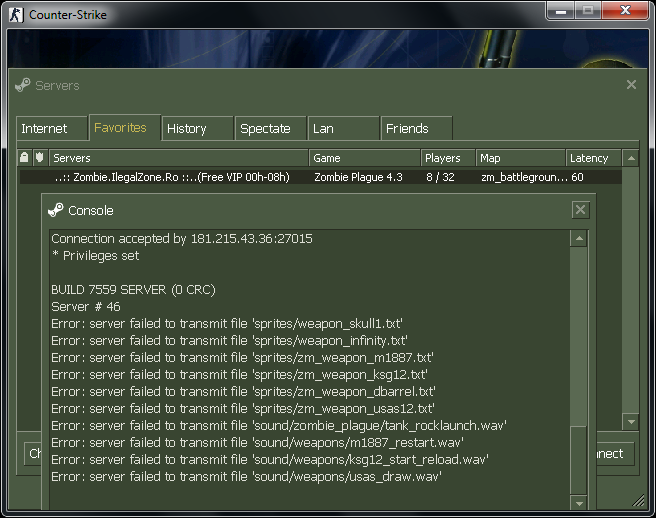Click console scrollbar down arrow
Viewport: 656px width, 518px height.
click(x=579, y=503)
